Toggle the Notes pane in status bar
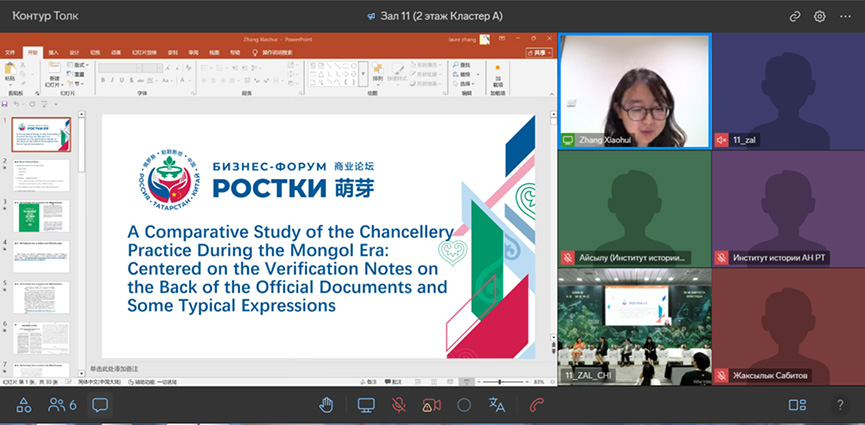Image resolution: width=865 pixels, height=425 pixels. [368, 381]
